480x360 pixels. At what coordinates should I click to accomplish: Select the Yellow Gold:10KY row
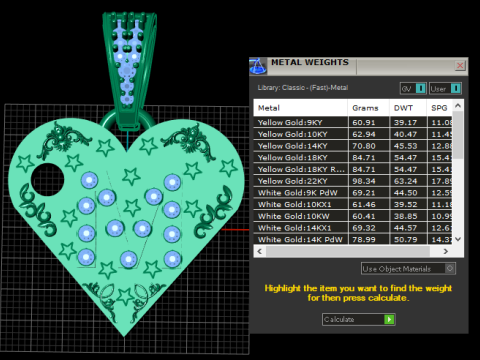coord(353,134)
